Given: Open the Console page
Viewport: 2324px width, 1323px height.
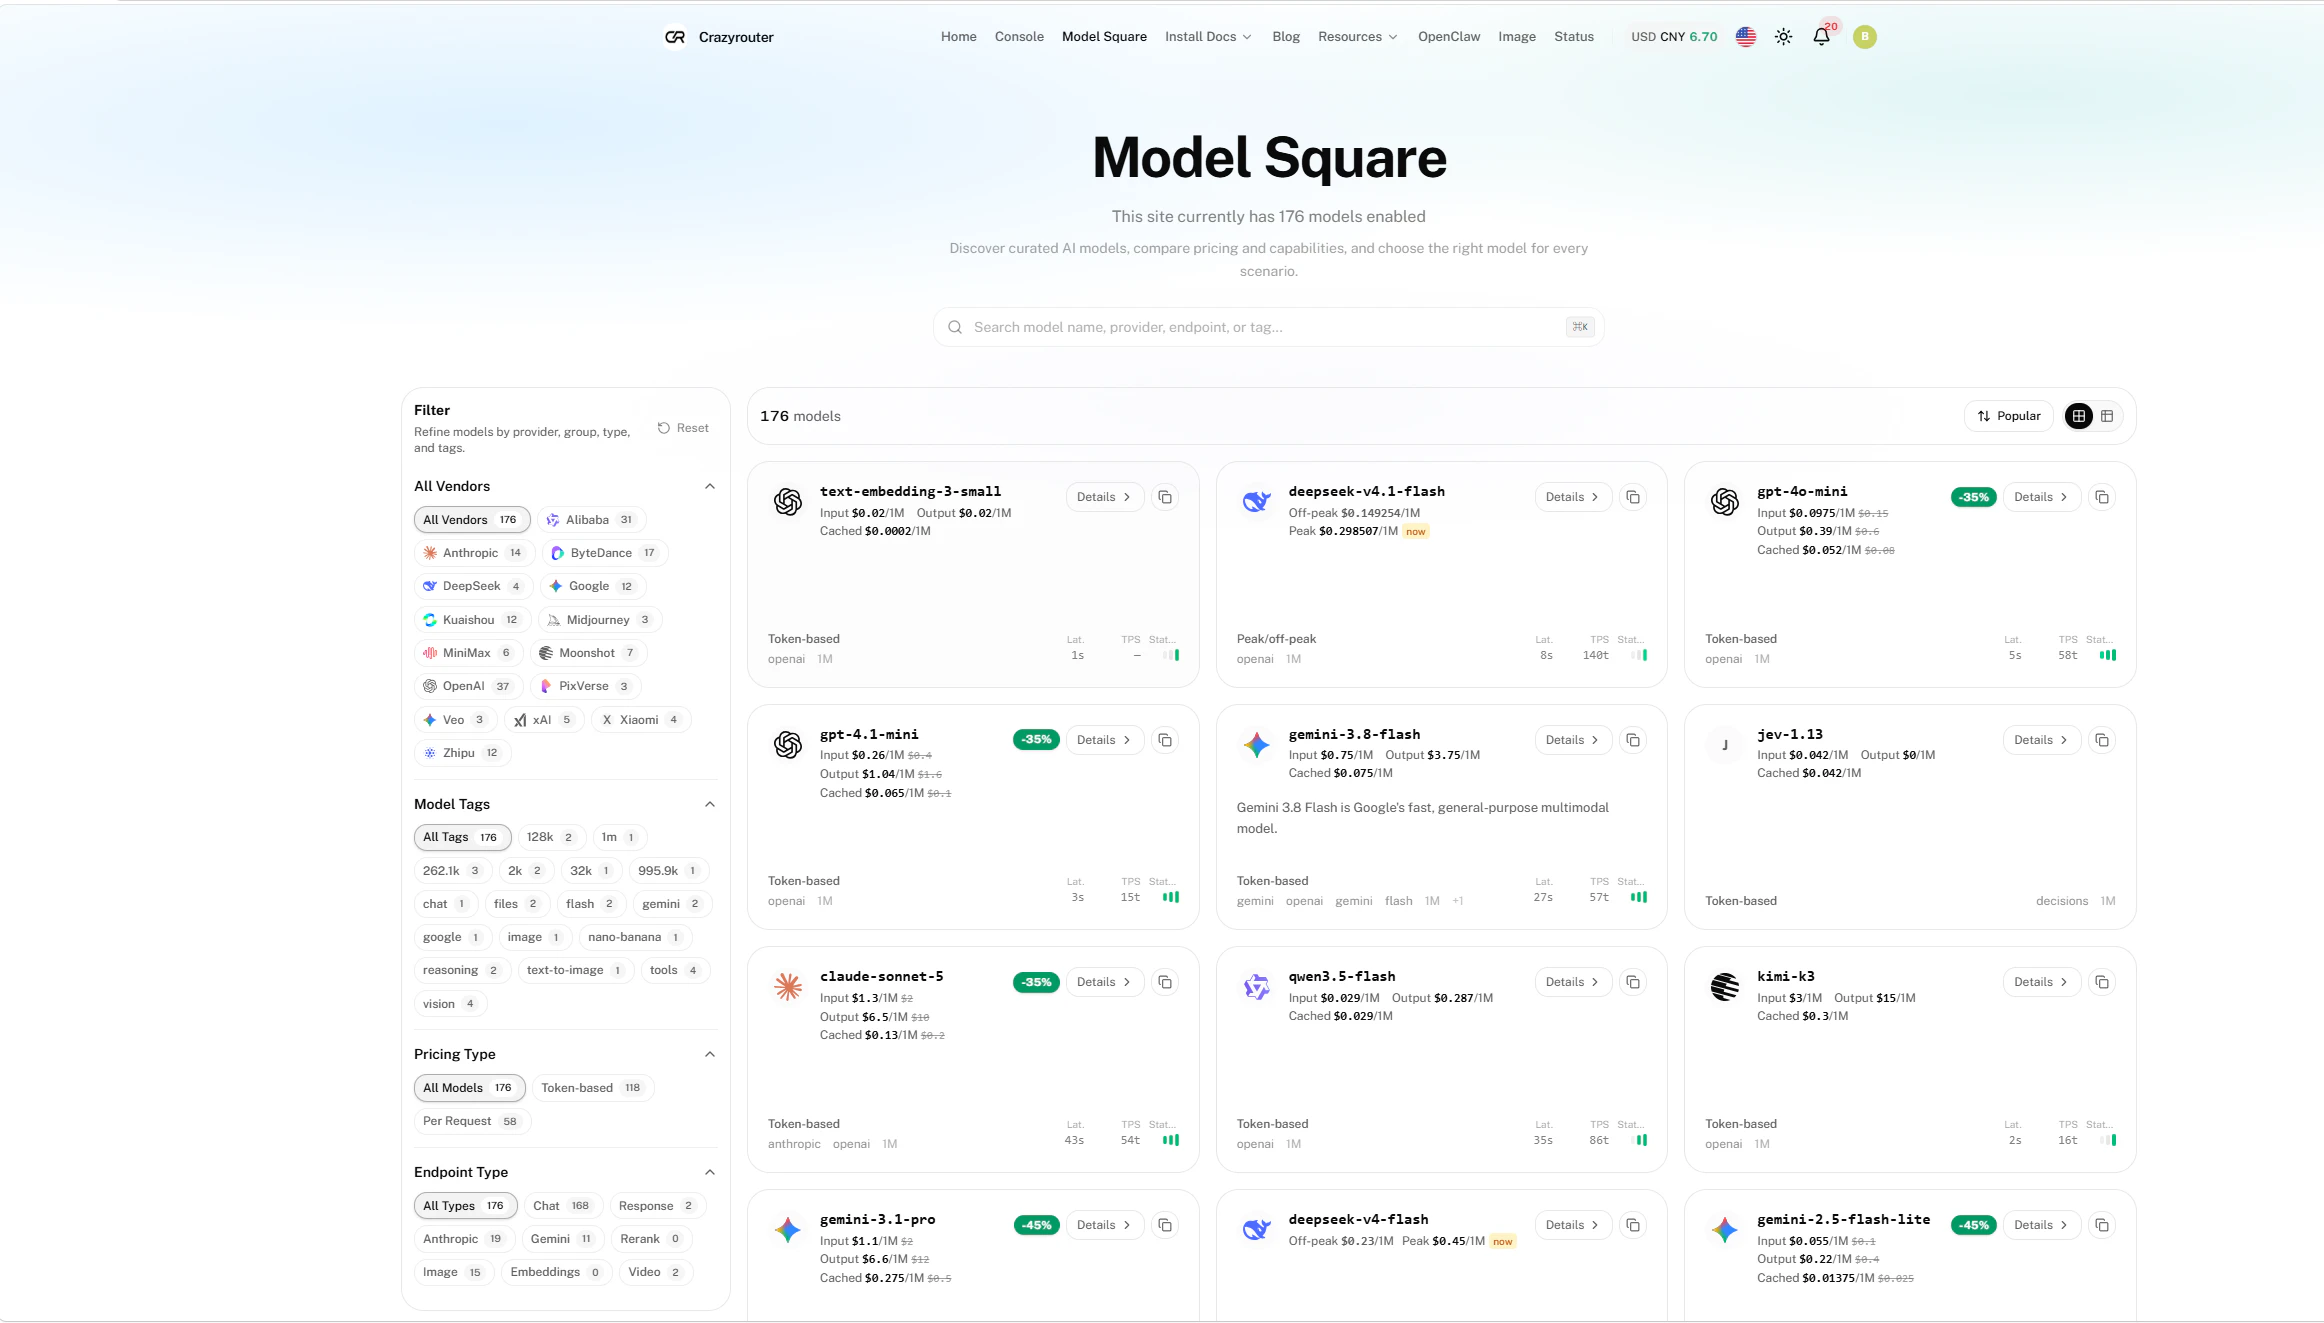Looking at the screenshot, I should pos(1019,37).
